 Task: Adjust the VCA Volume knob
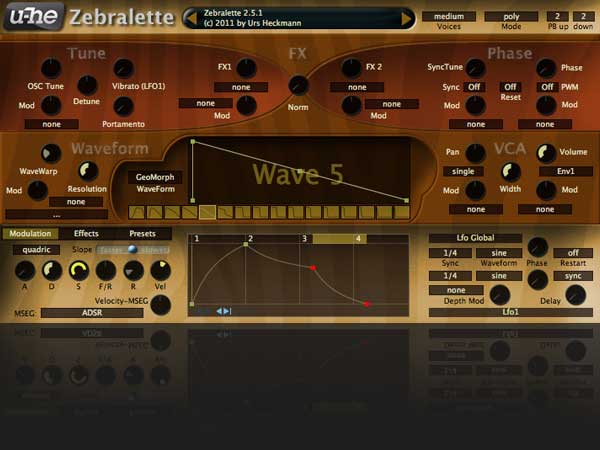click(x=546, y=153)
